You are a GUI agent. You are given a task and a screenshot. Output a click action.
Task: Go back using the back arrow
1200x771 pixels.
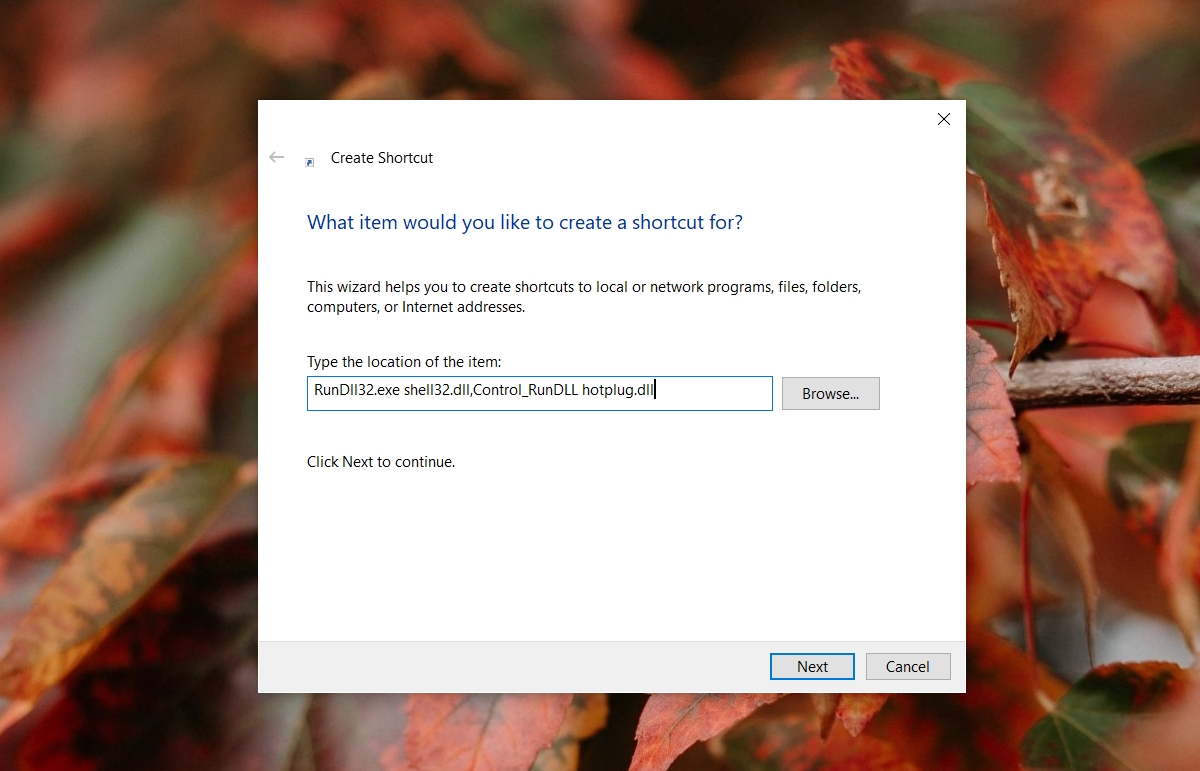[x=277, y=158]
